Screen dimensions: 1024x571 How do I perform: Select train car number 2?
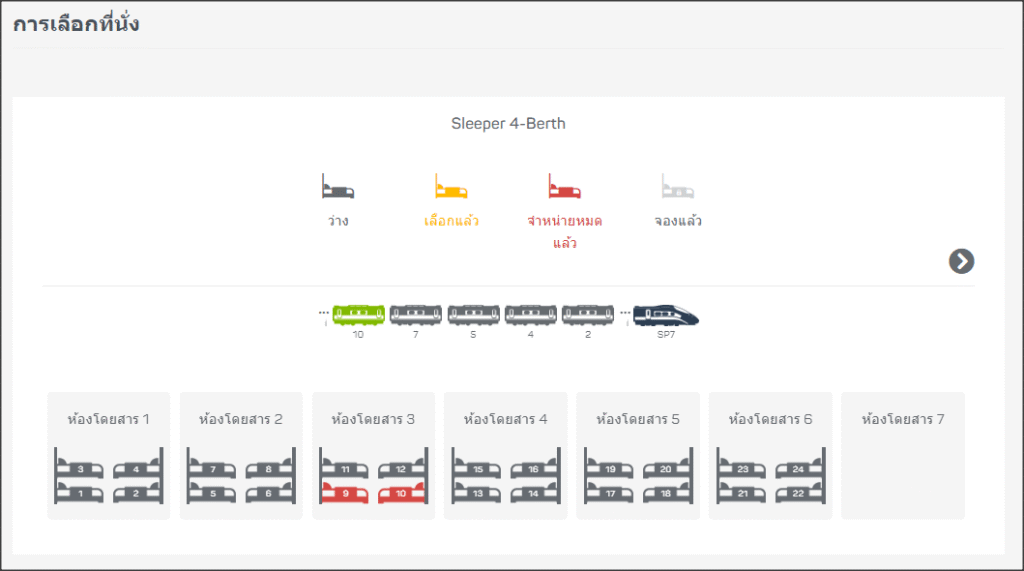click(587, 316)
